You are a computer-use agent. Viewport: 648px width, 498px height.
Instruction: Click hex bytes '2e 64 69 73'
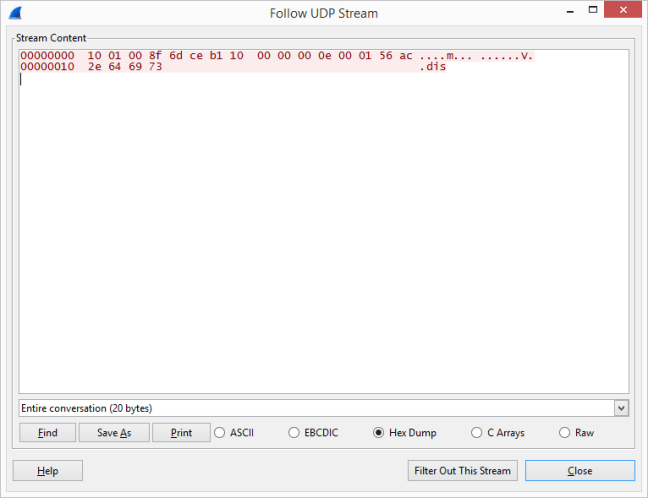(x=125, y=67)
